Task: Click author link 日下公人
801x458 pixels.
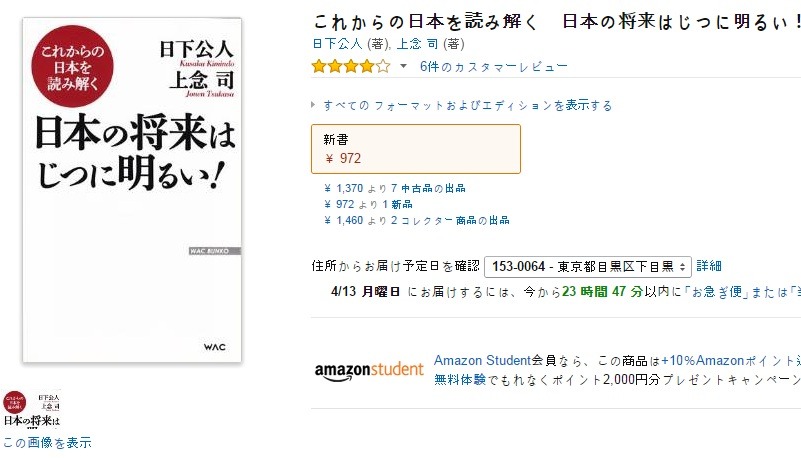Action: coord(337,44)
